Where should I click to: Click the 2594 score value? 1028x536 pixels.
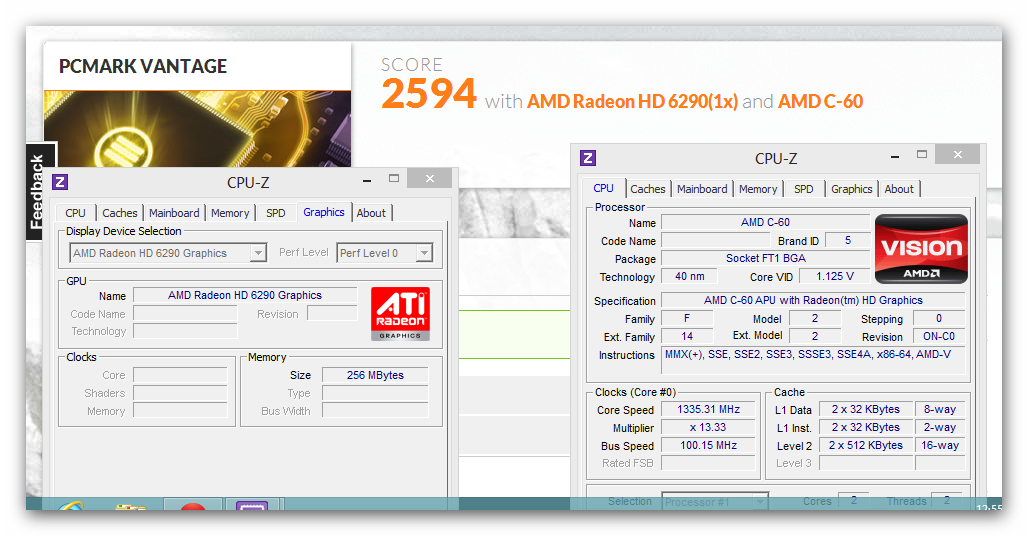coord(429,94)
